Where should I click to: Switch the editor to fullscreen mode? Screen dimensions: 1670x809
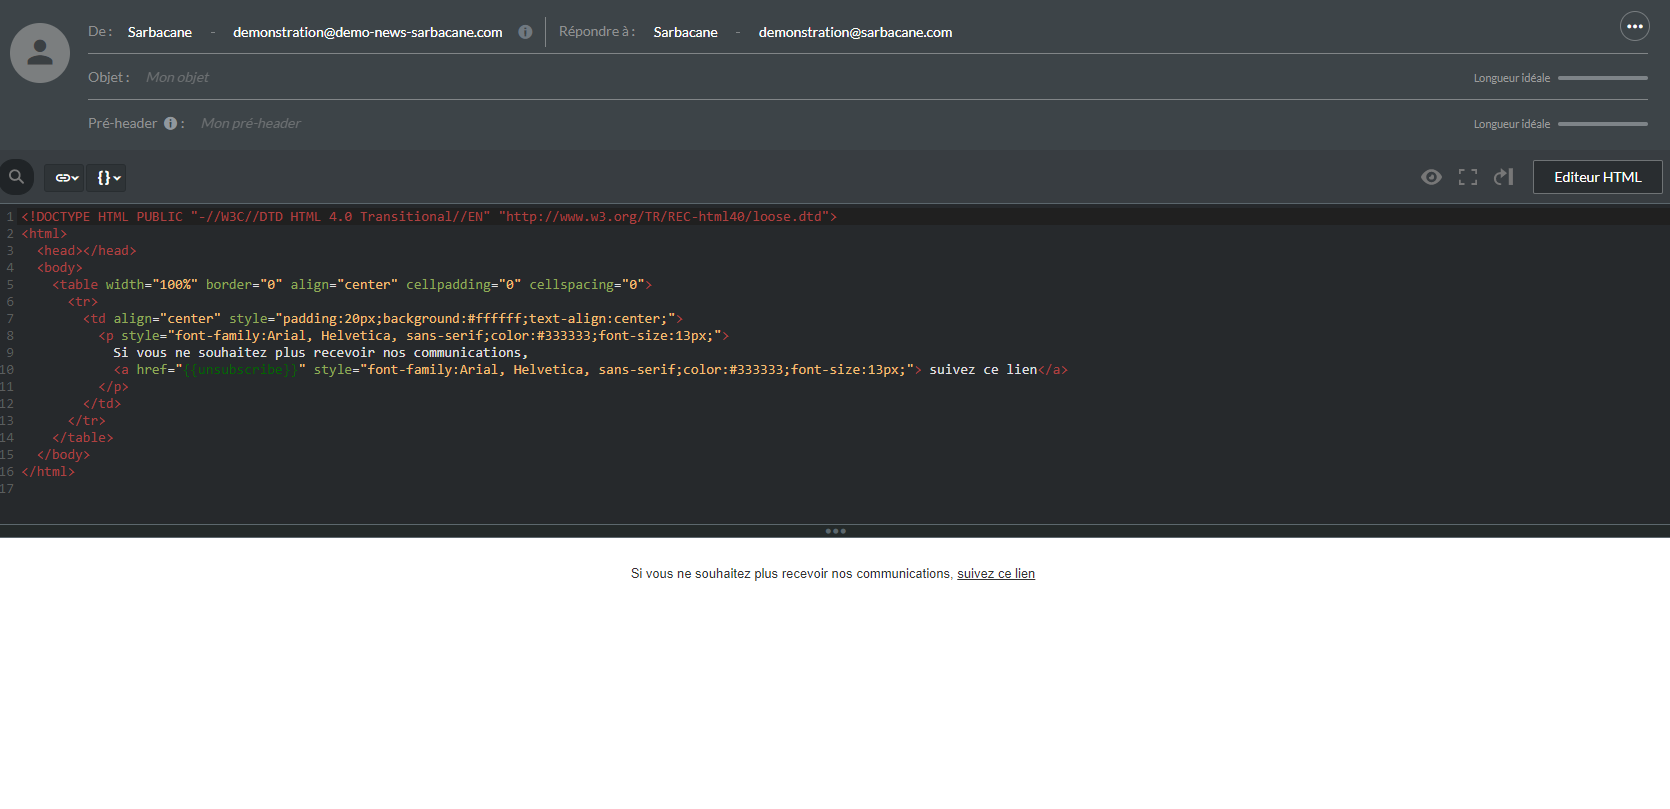pyautogui.click(x=1468, y=177)
